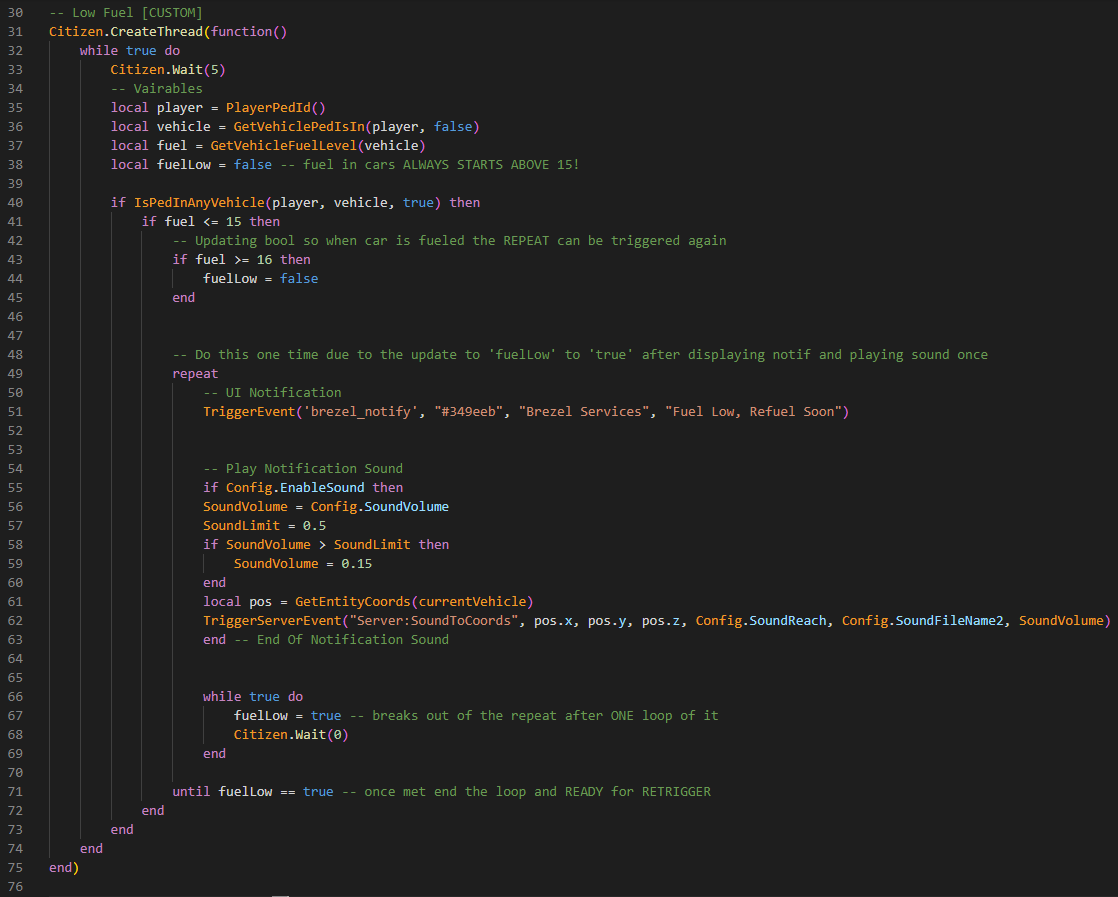This screenshot has width=1118, height=897.
Task: Click GetVehiclePedIsIn on line 36
Action: [x=299, y=127]
